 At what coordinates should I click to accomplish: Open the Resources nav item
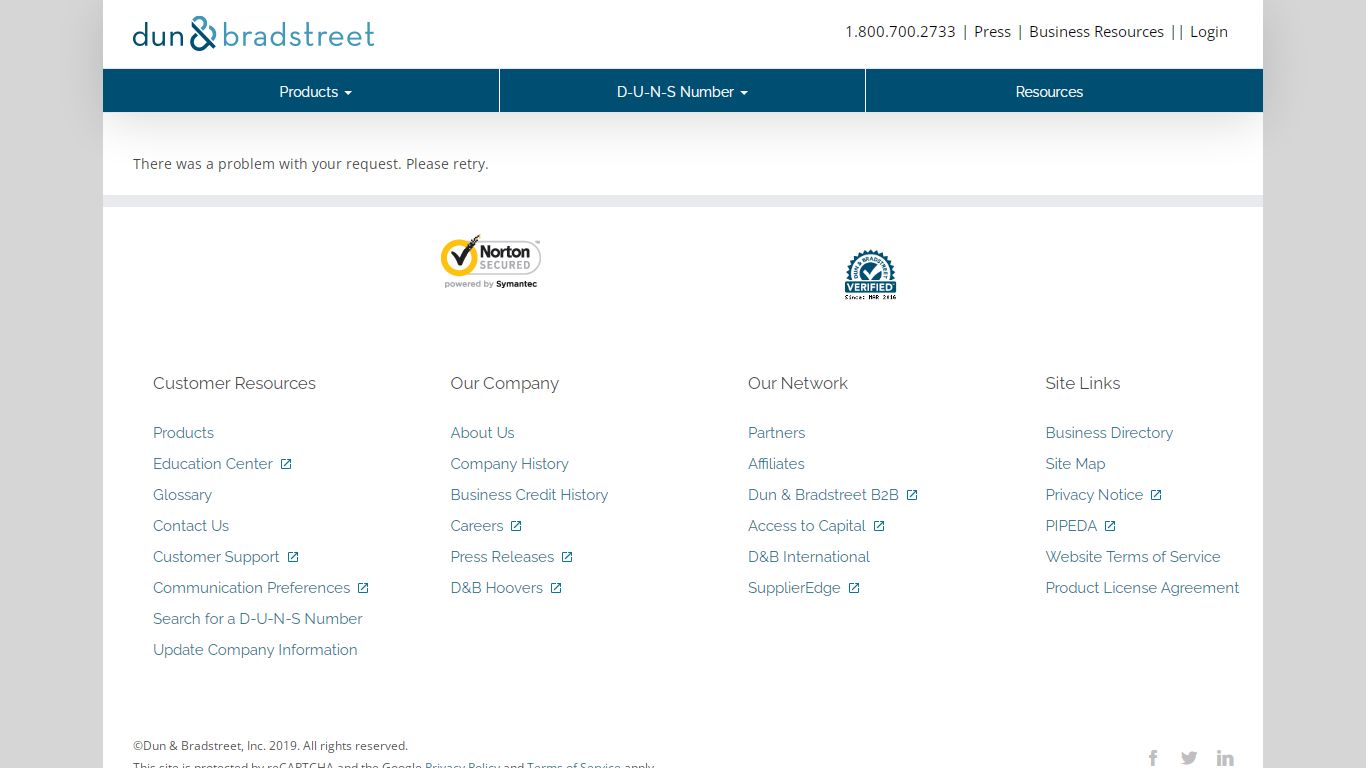click(x=1049, y=91)
